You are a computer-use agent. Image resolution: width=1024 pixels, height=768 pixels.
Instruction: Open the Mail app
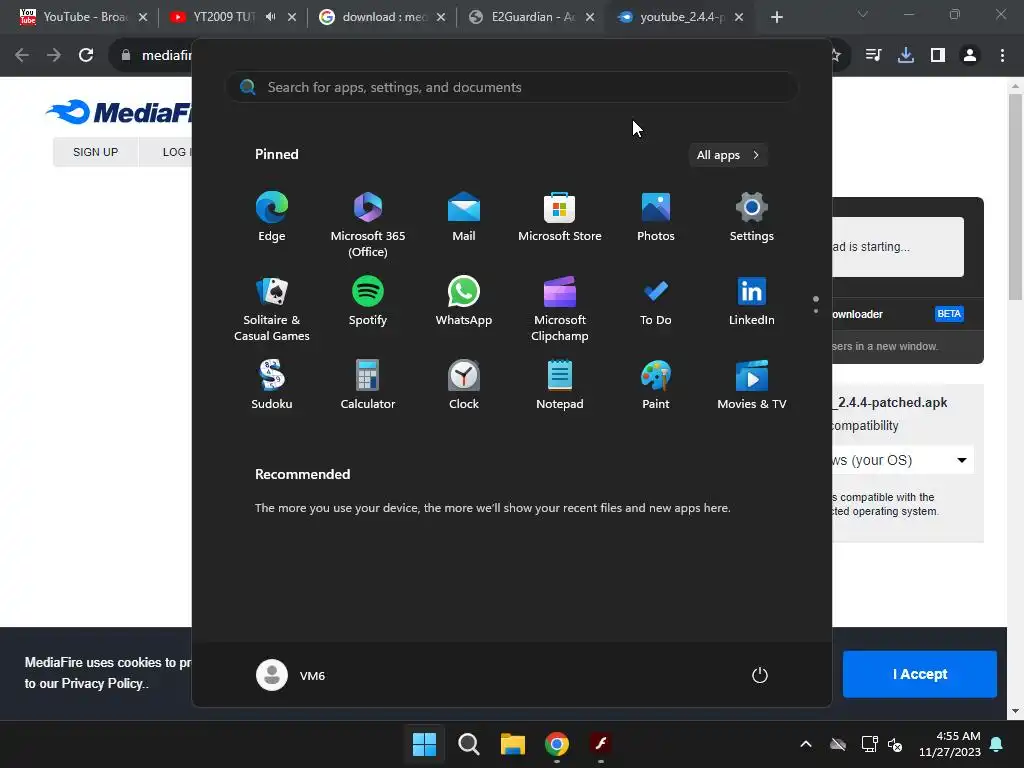464,217
